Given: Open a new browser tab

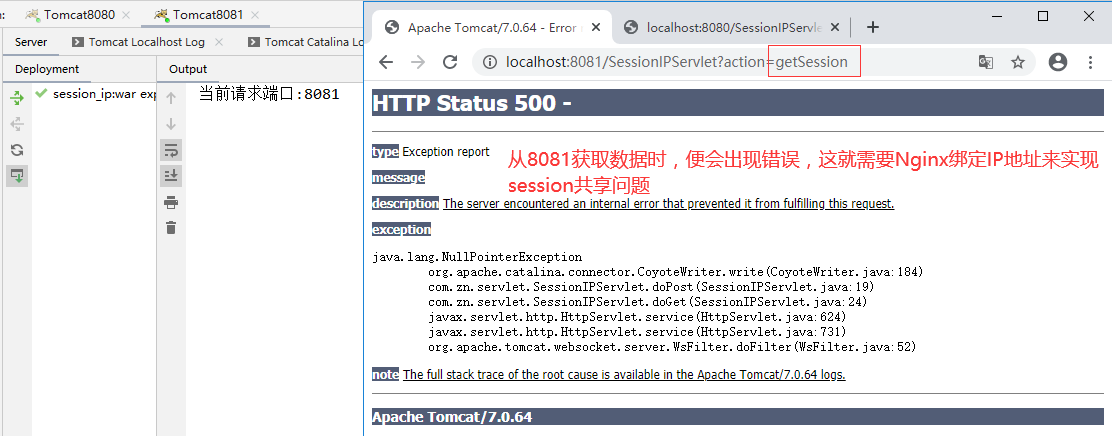Looking at the screenshot, I should click(872, 27).
